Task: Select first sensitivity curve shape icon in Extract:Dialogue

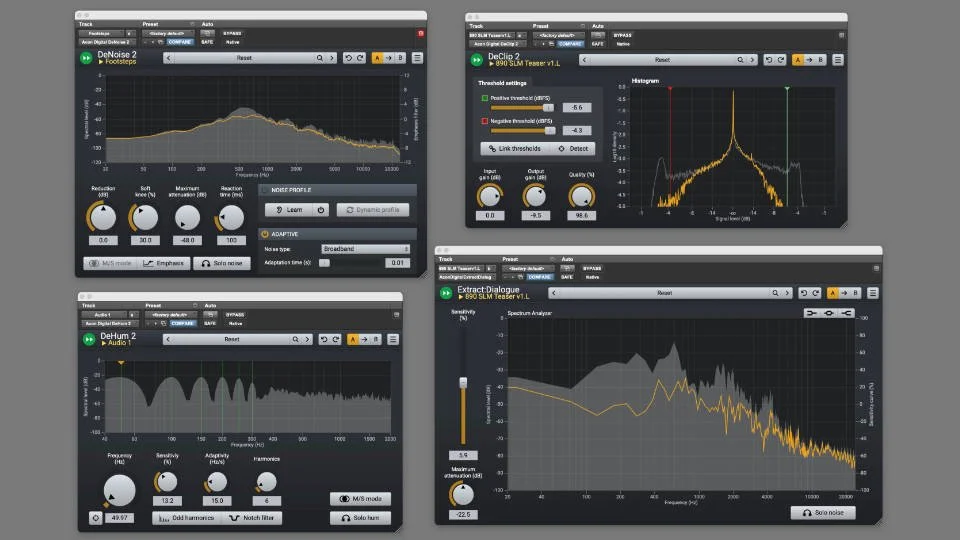Action: (x=812, y=313)
